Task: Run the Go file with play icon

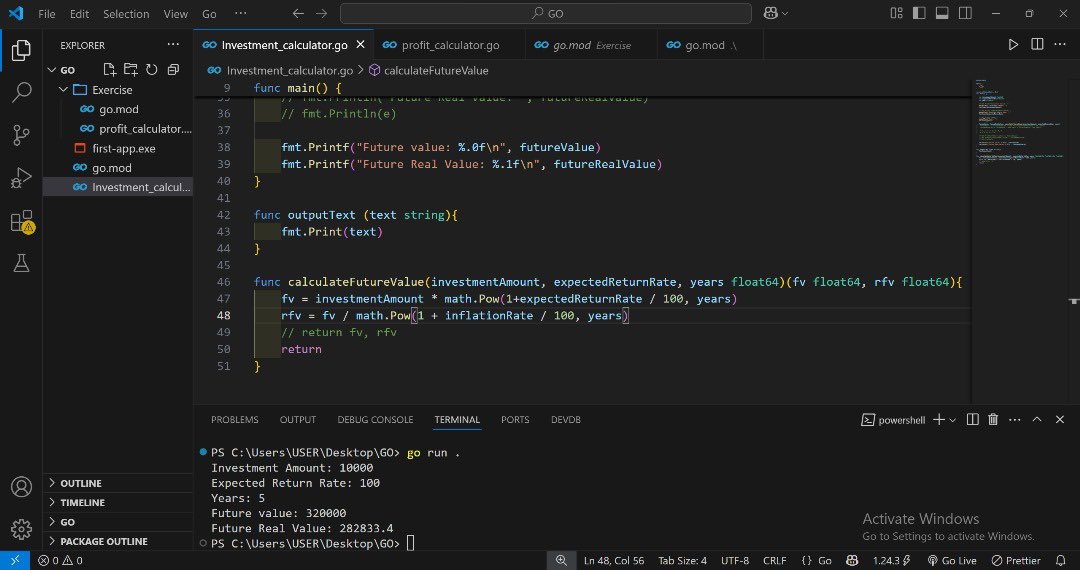Action: click(1013, 45)
